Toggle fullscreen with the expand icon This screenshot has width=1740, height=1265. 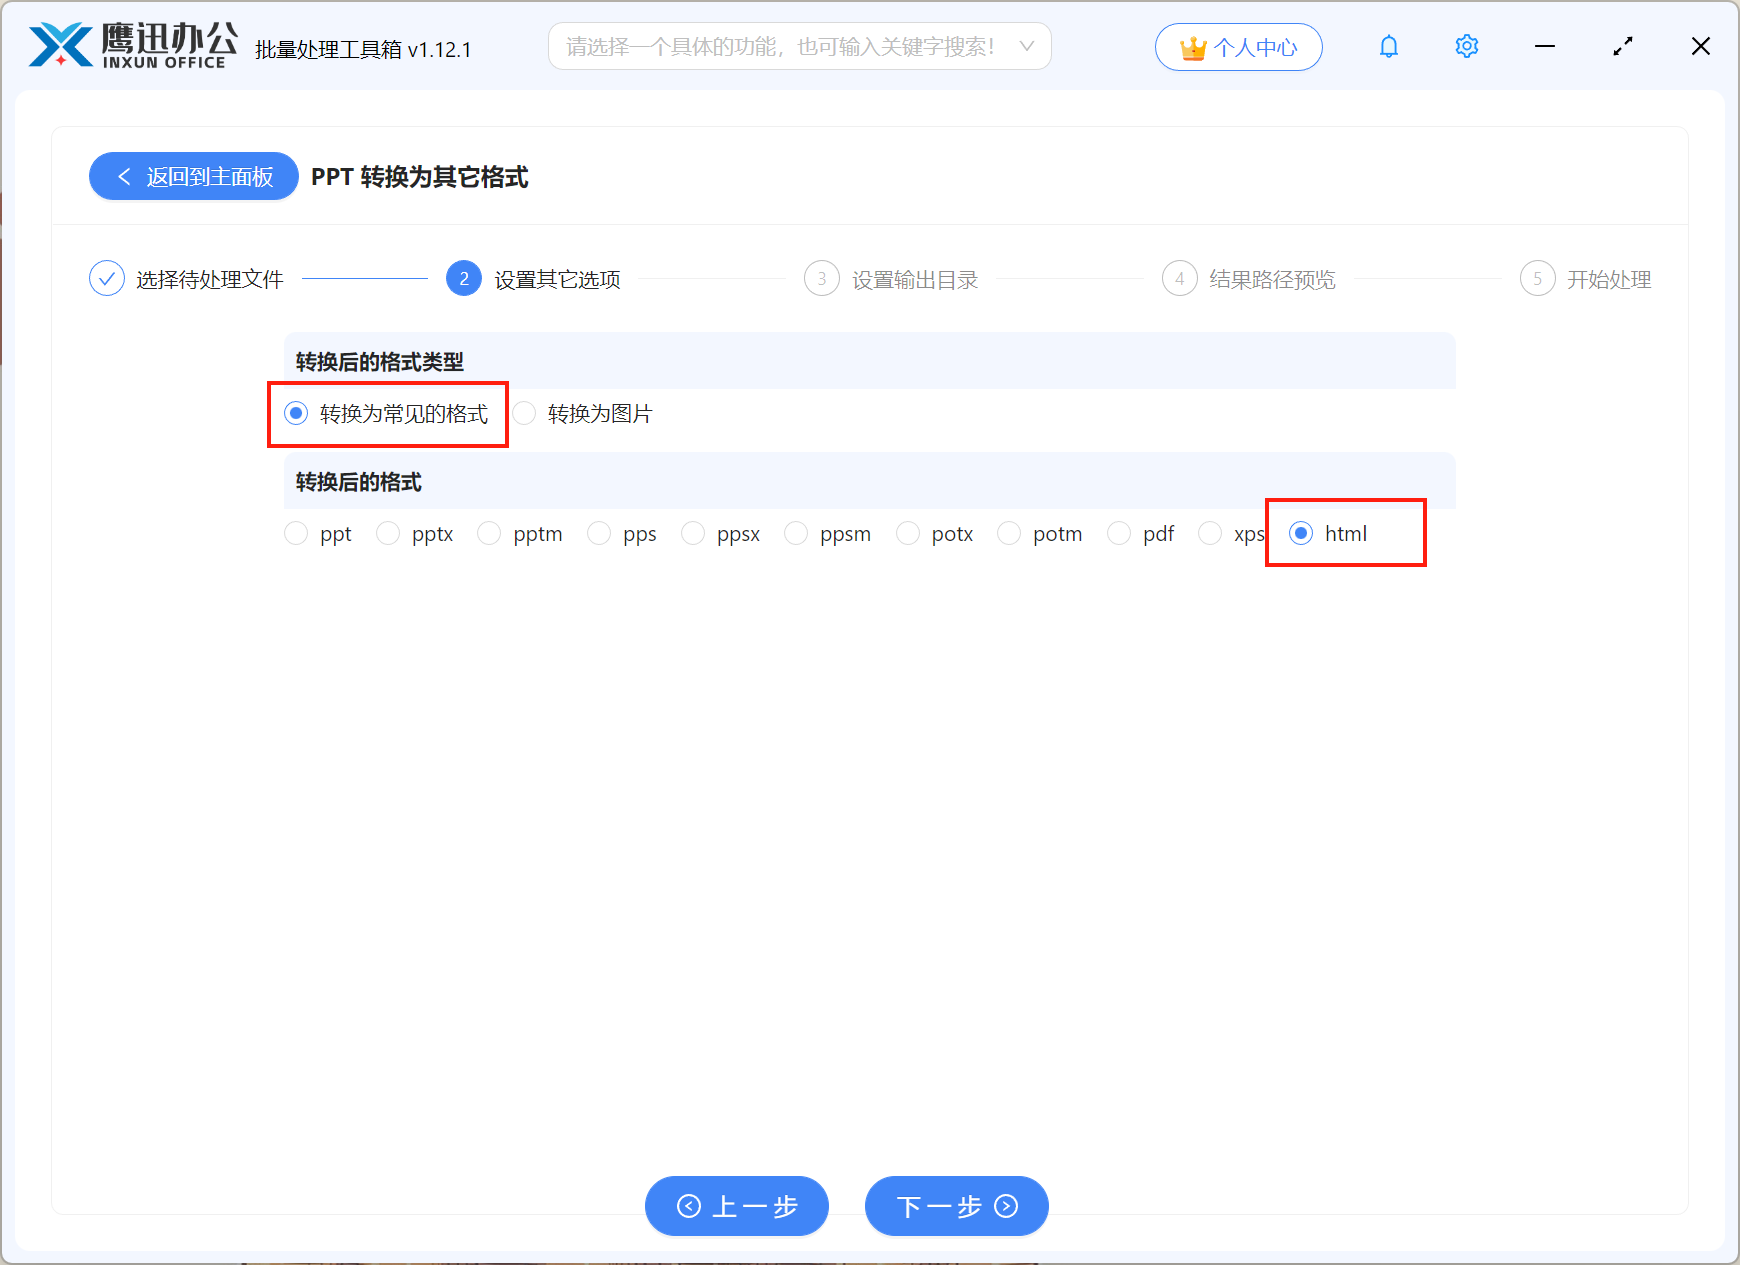[x=1623, y=46]
